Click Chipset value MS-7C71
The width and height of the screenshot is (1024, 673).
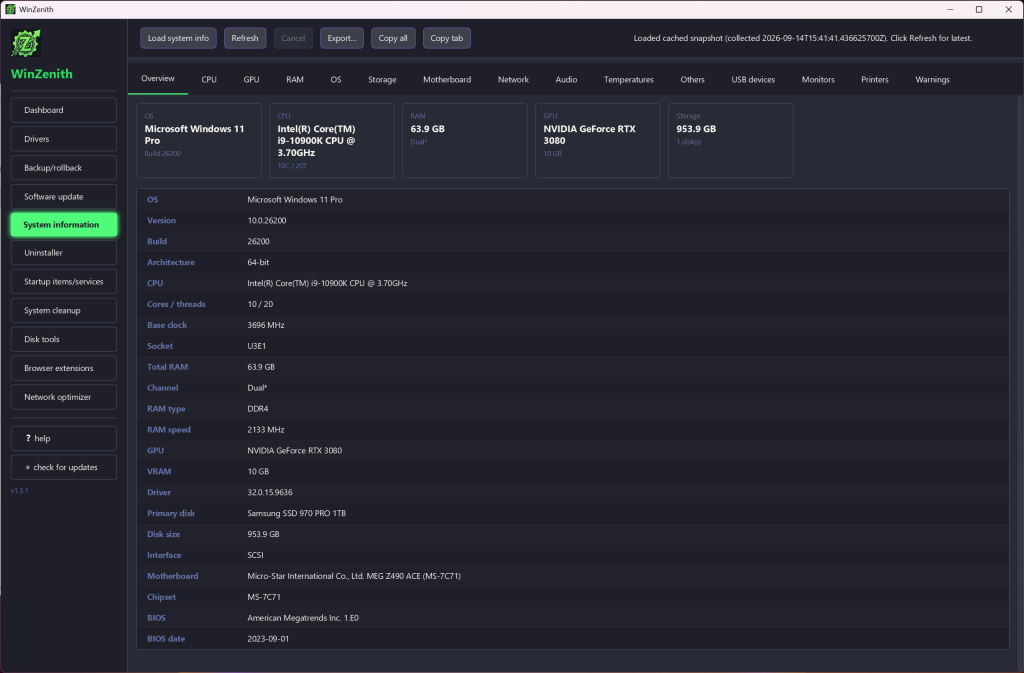click(x=264, y=597)
